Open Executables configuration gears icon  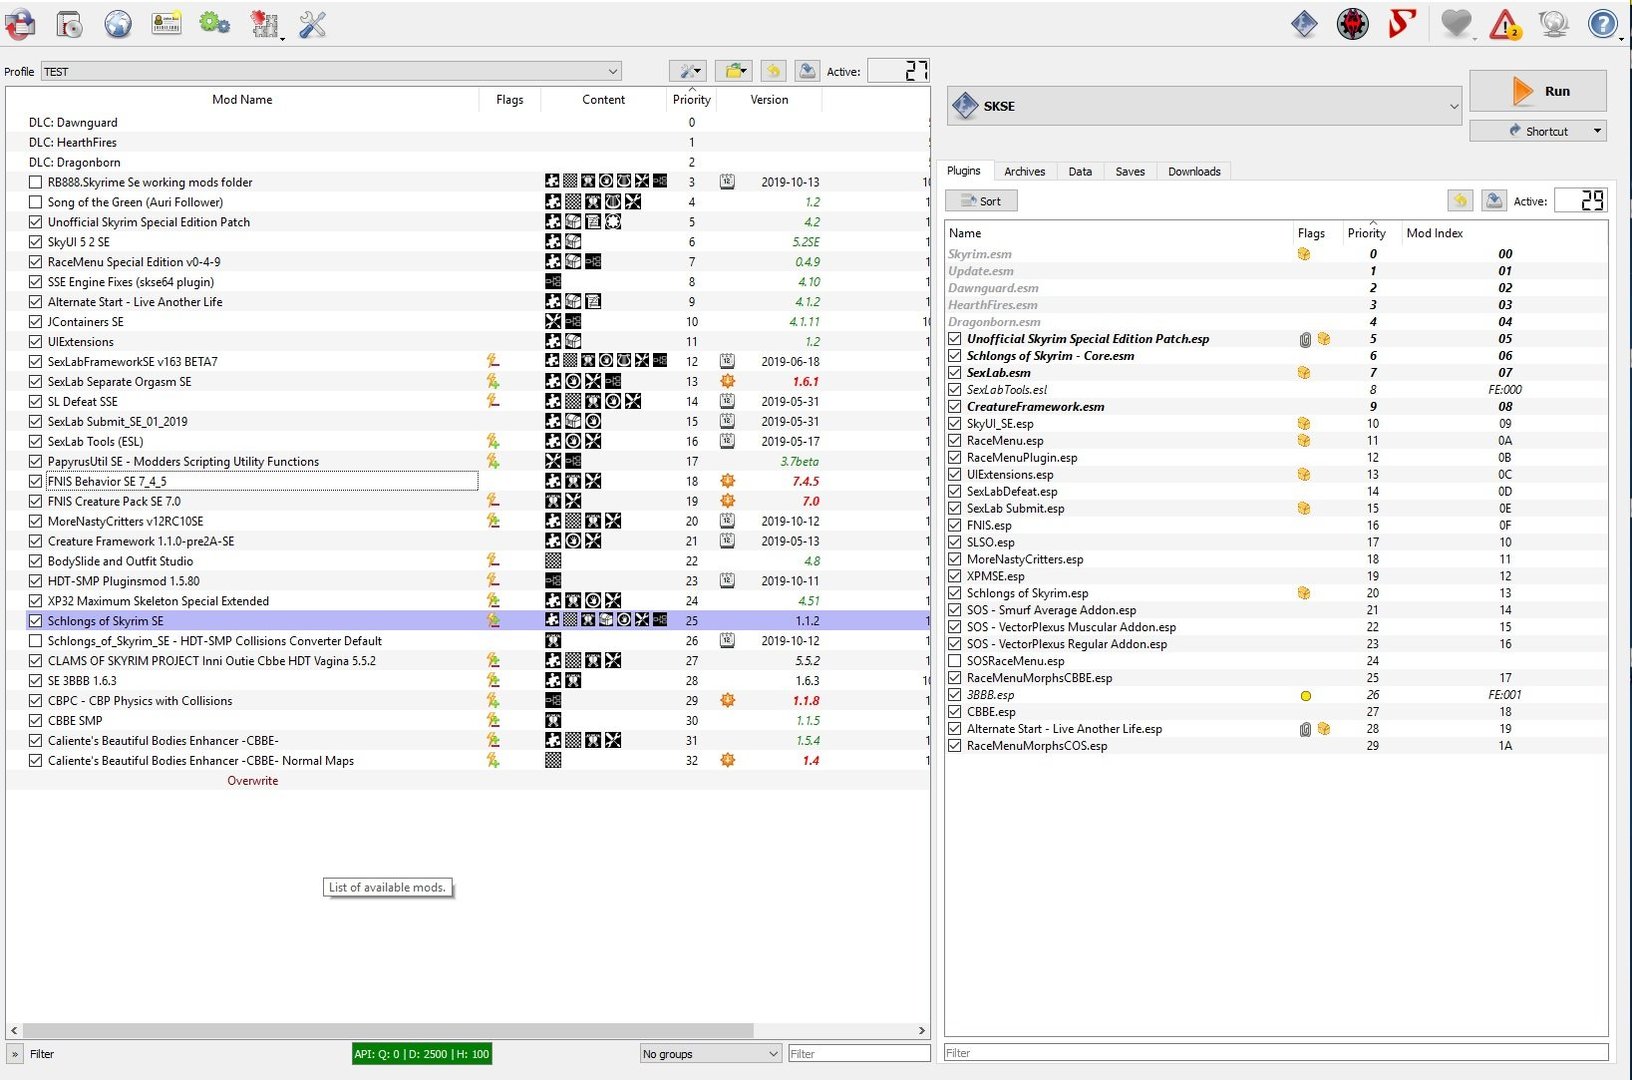coord(215,24)
